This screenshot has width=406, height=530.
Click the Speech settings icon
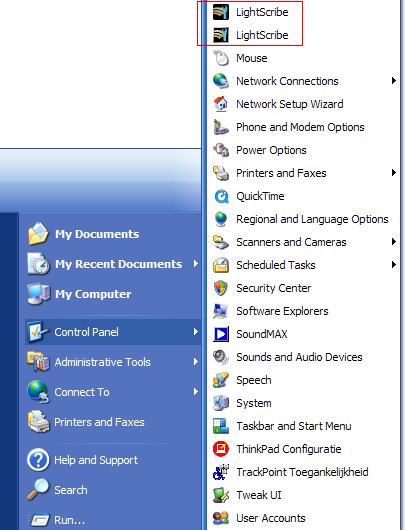click(221, 380)
